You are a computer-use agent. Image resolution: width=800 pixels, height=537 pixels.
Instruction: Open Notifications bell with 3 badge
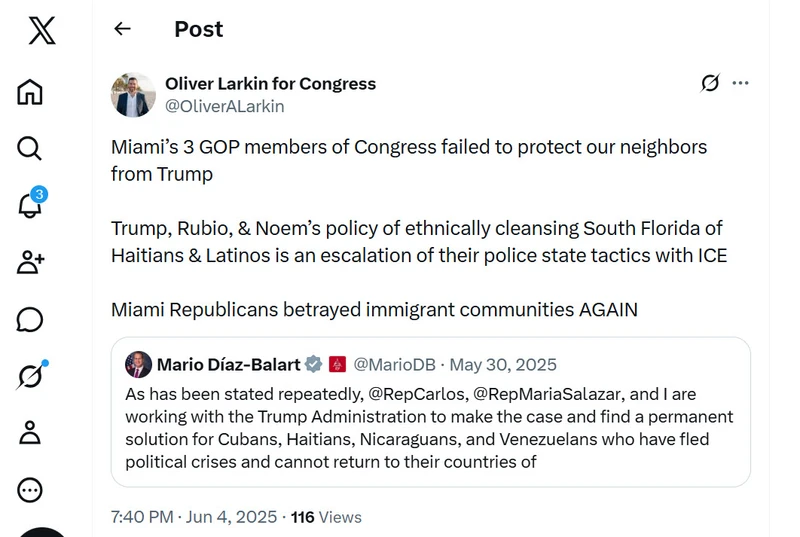(32, 203)
